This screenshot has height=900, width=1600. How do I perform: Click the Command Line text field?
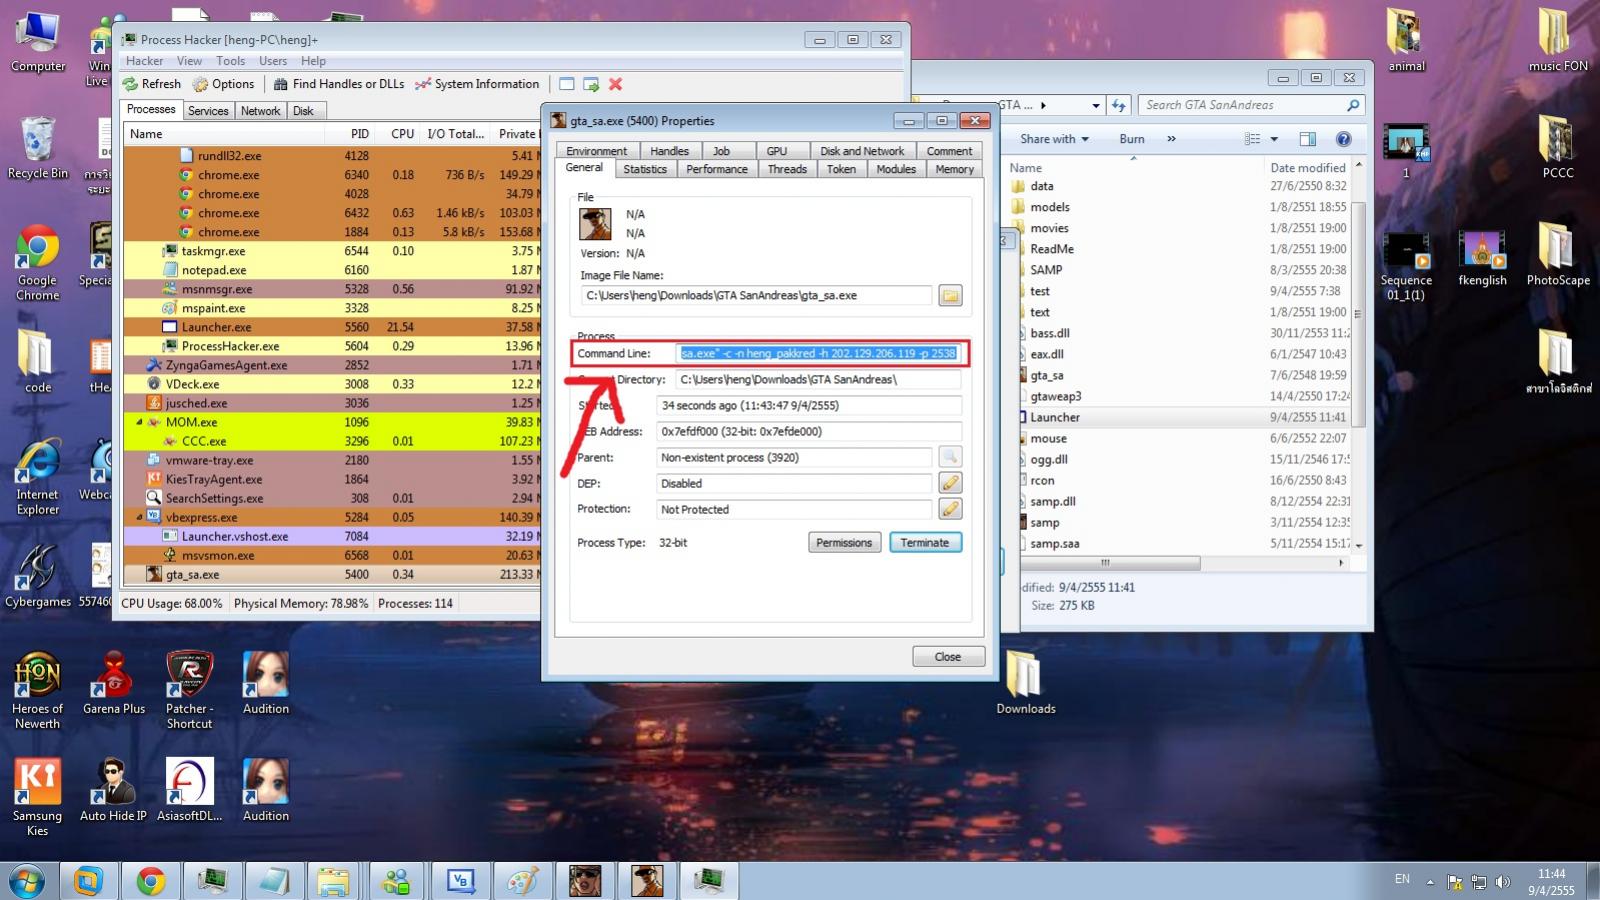pyautogui.click(x=818, y=353)
